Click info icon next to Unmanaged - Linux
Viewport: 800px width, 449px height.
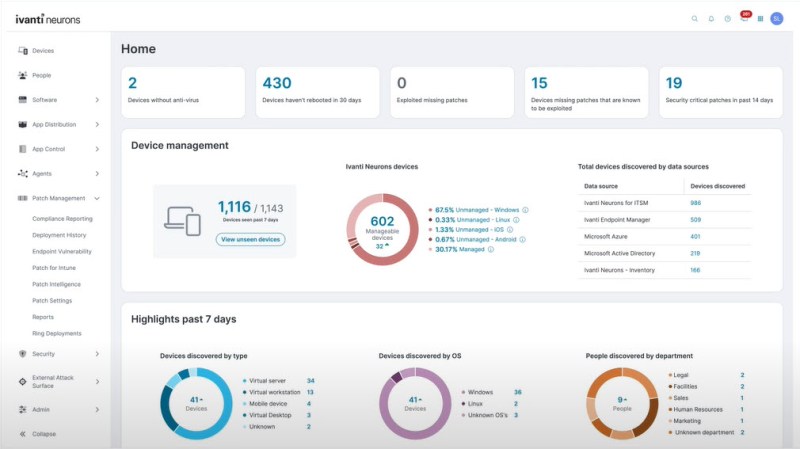[516, 220]
